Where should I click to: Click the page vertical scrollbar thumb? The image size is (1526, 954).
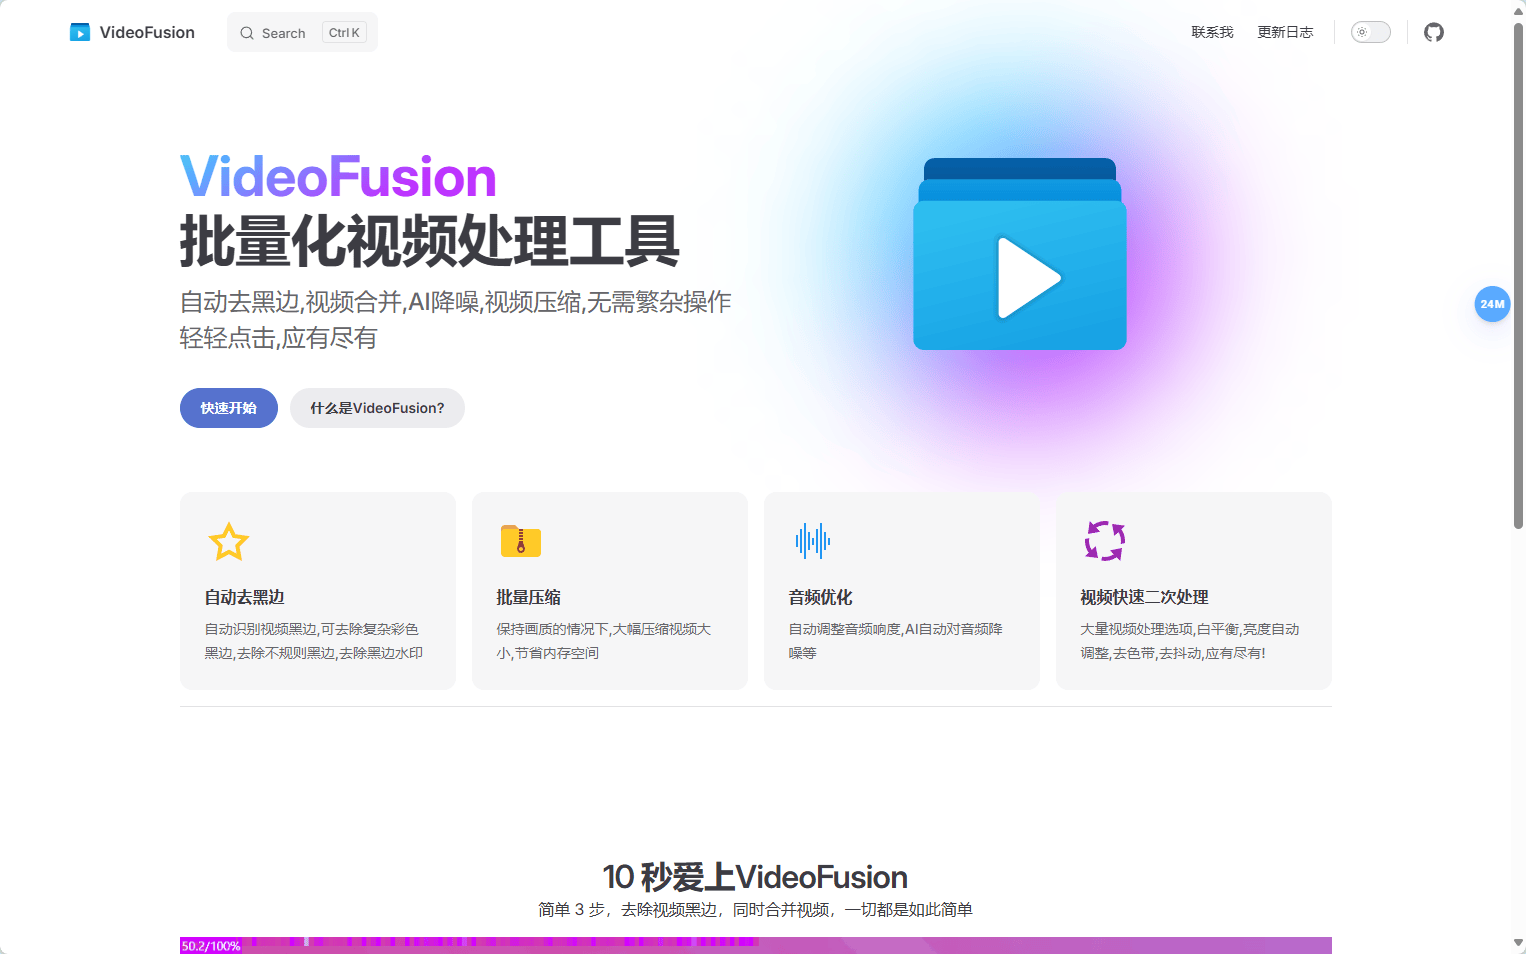tap(1518, 275)
